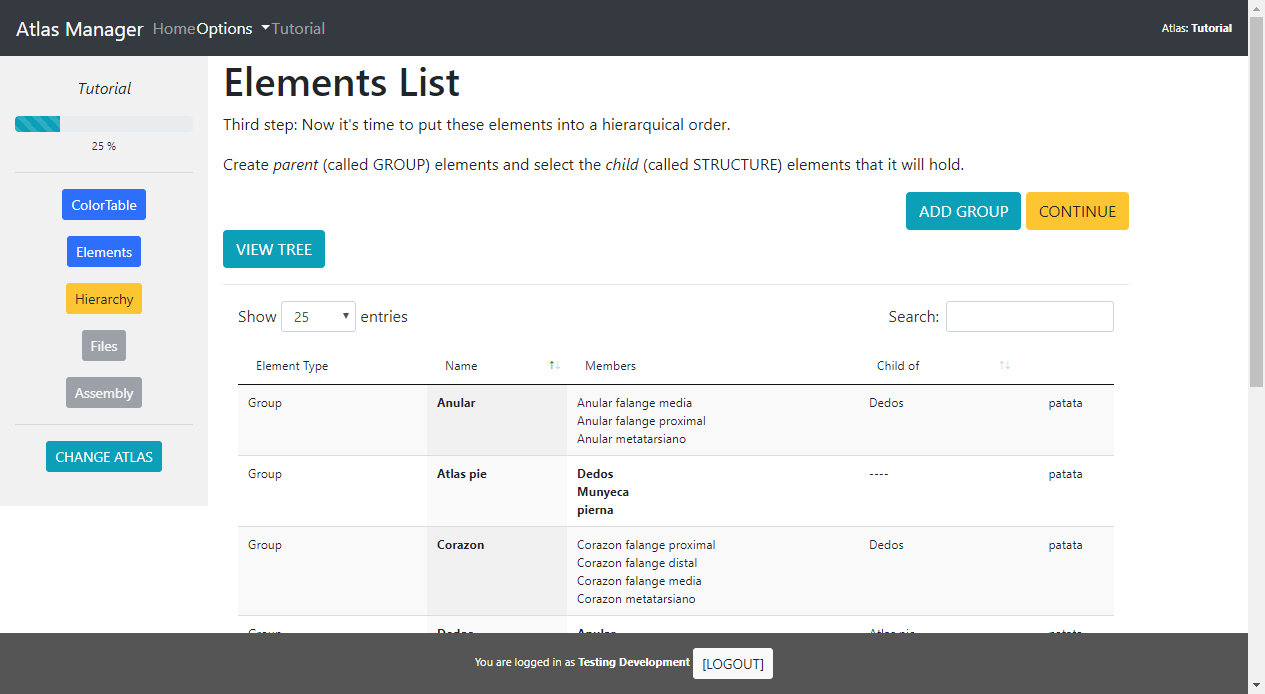Sort table by Name column arrows
The width and height of the screenshot is (1265, 694).
click(x=554, y=366)
